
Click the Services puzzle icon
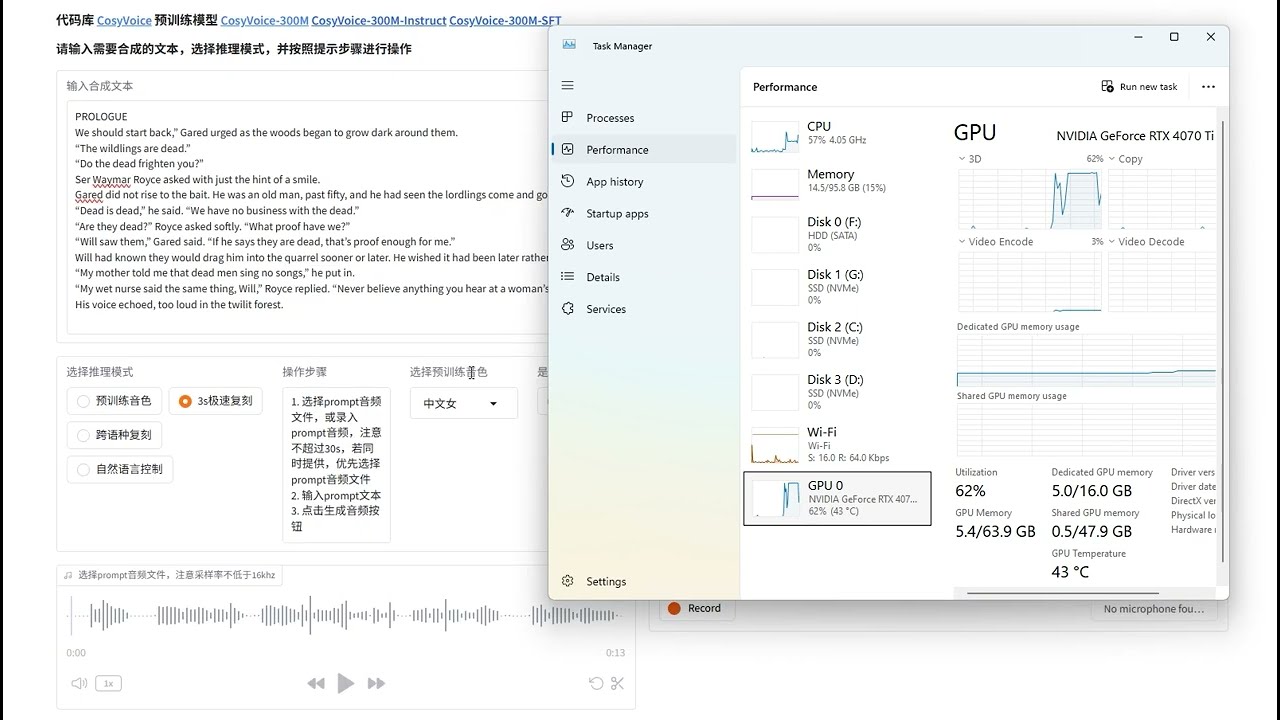click(568, 309)
